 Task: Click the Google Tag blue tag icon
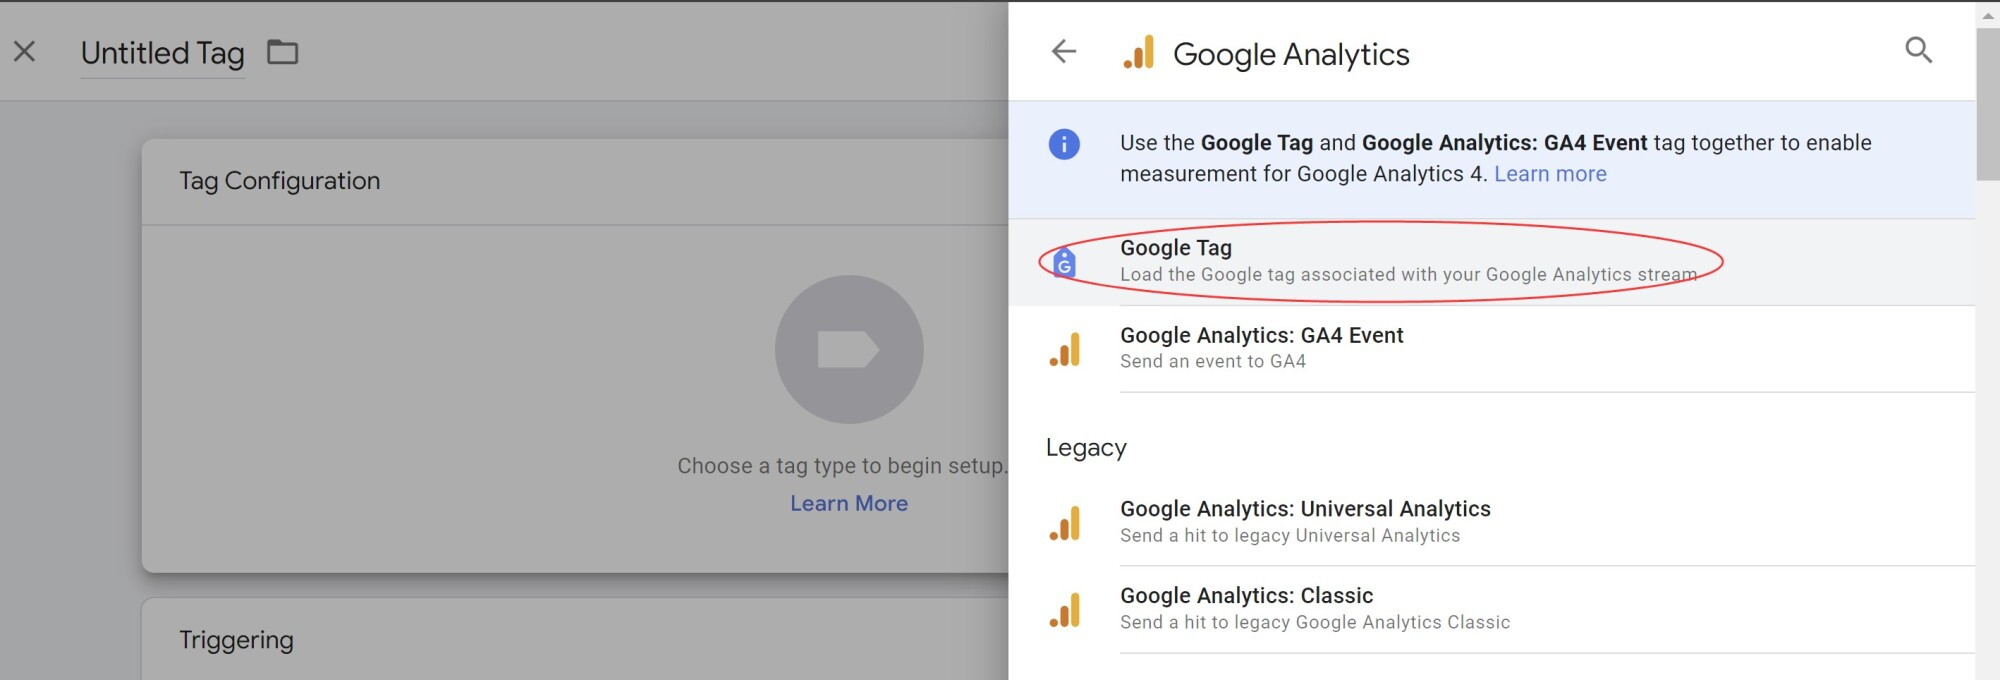point(1064,262)
